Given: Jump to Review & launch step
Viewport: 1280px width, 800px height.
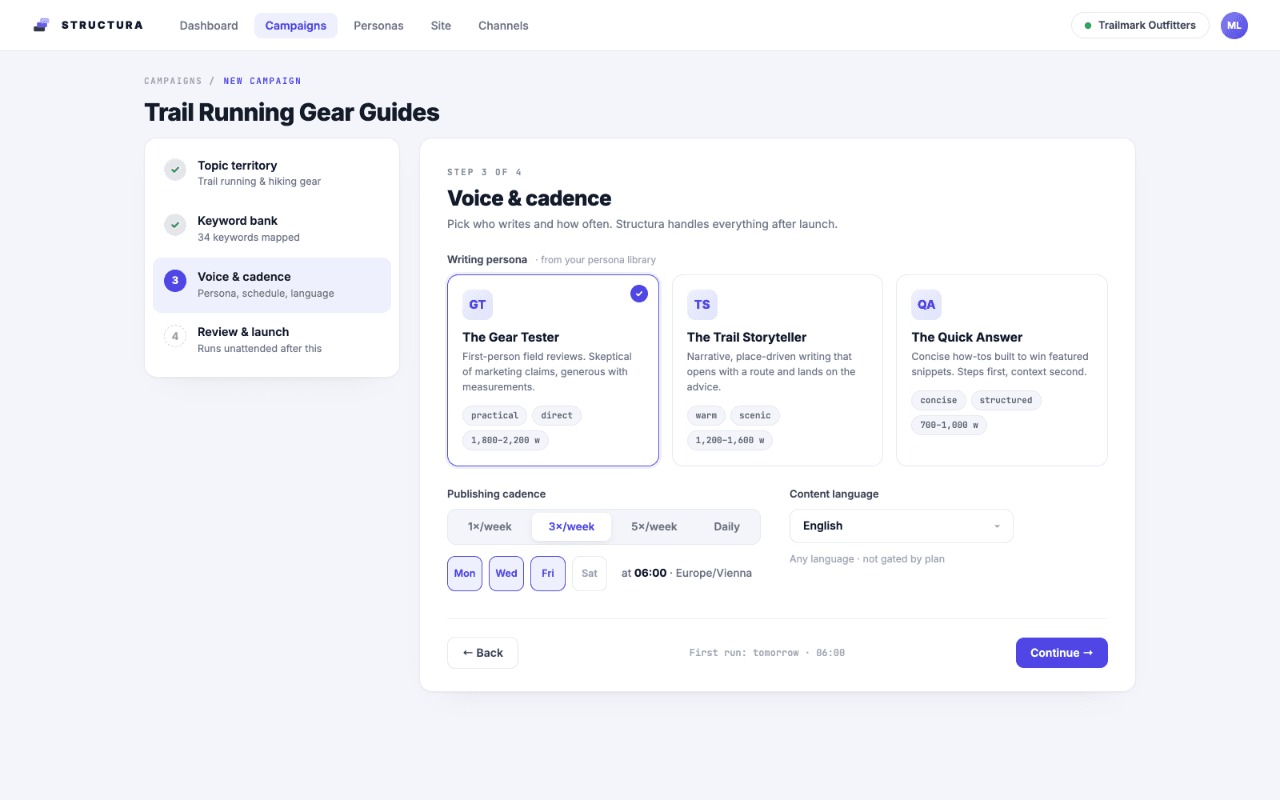Looking at the screenshot, I should click(x=272, y=340).
